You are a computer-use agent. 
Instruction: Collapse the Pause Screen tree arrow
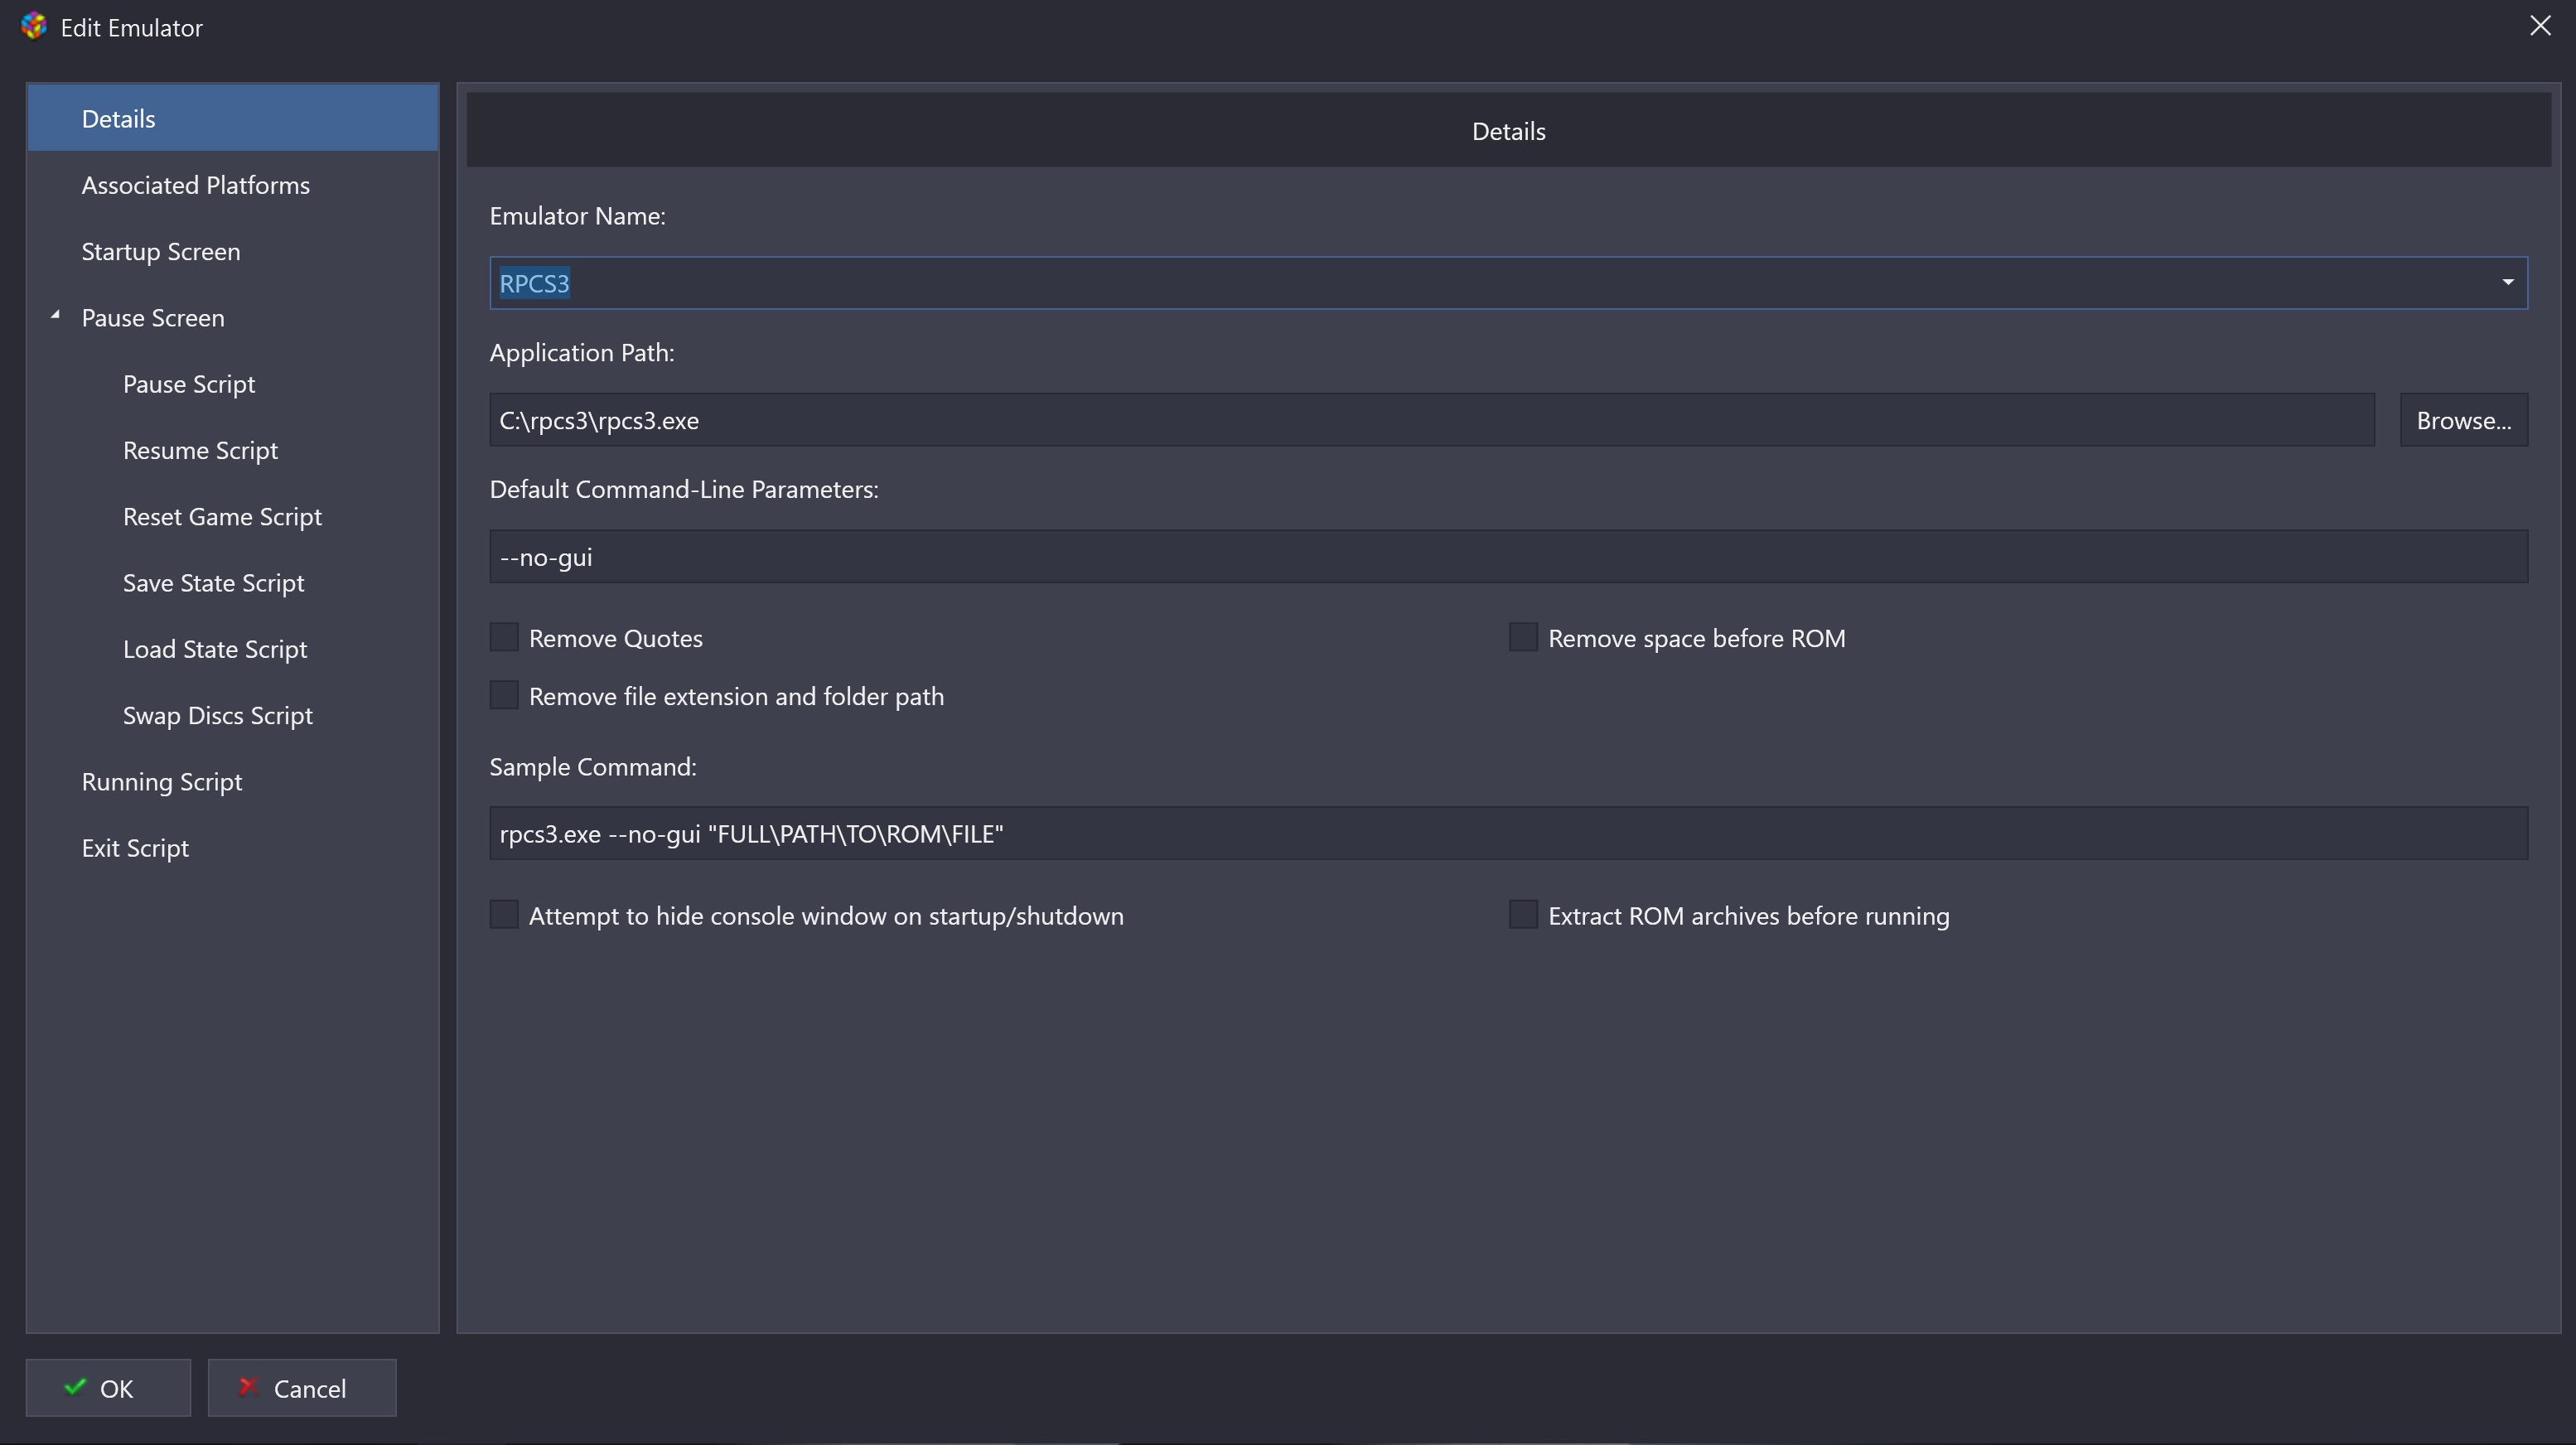tap(56, 316)
